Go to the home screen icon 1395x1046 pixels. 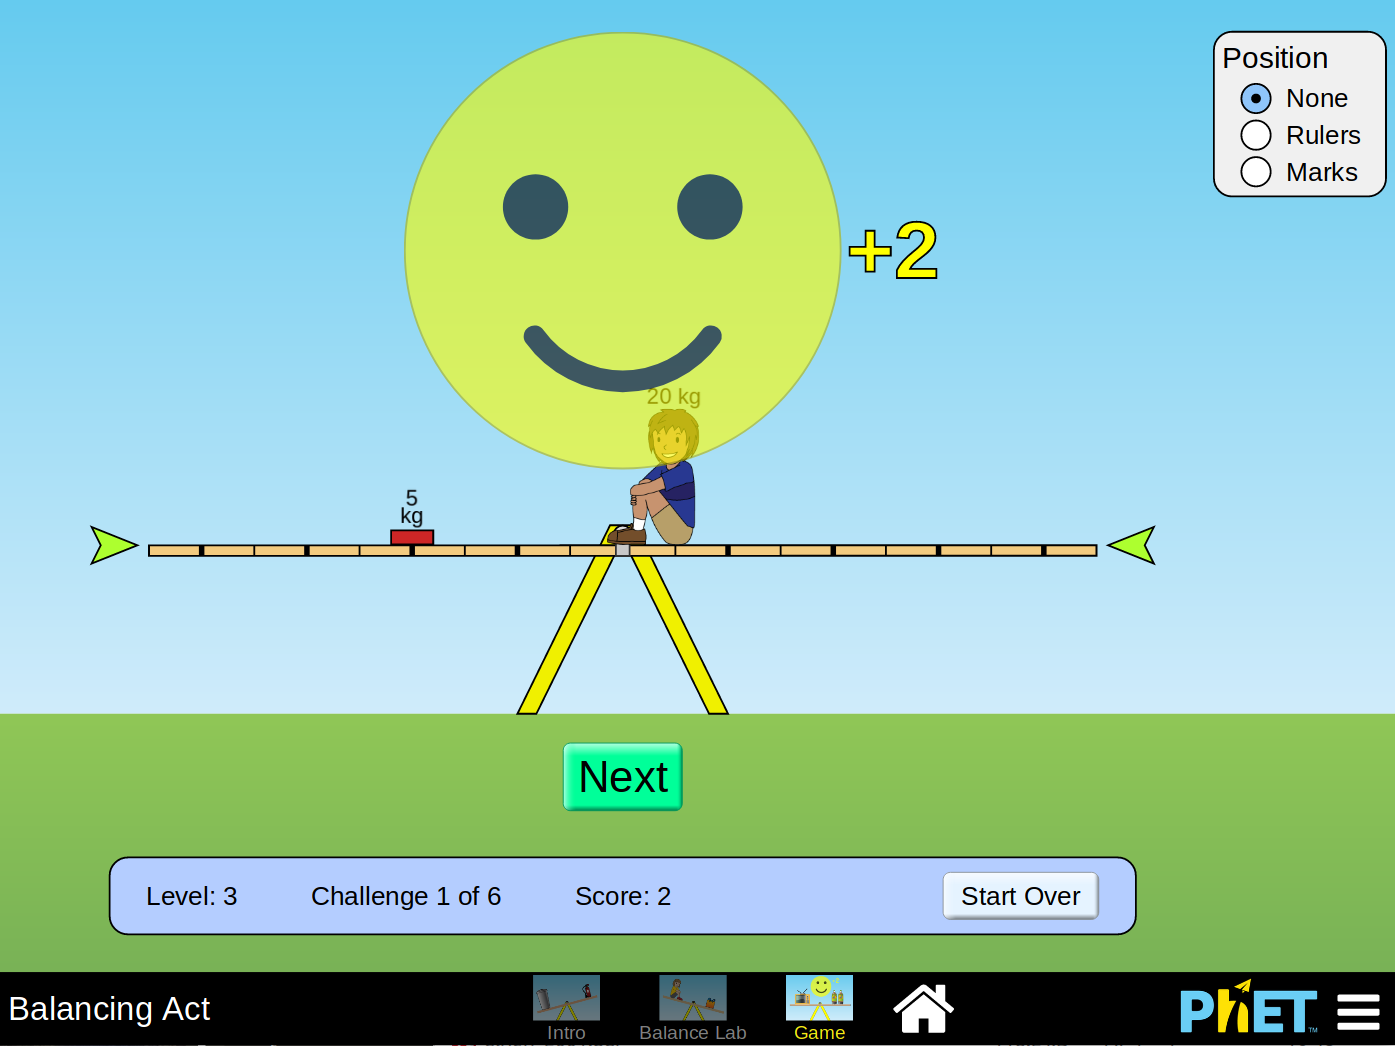point(923,1009)
